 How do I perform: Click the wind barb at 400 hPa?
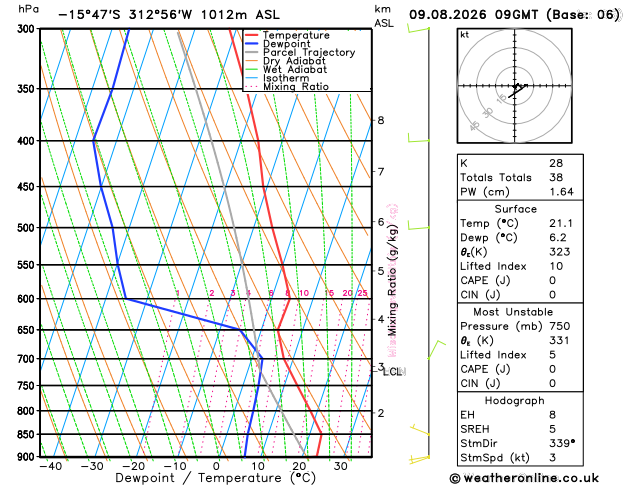(x=418, y=138)
